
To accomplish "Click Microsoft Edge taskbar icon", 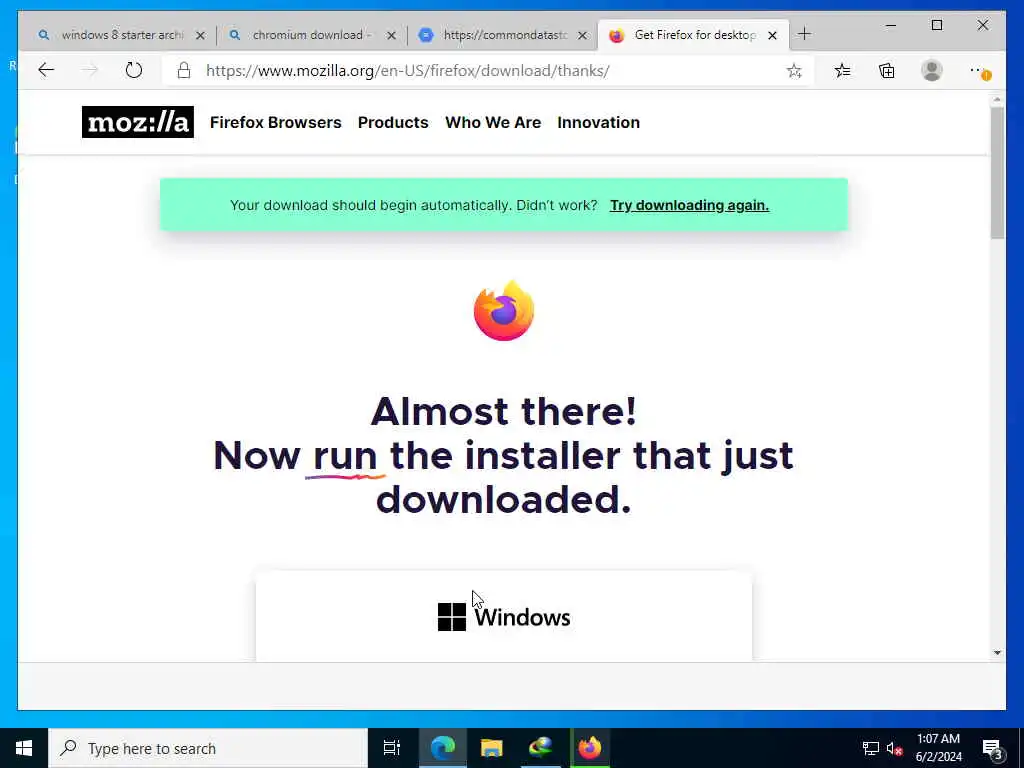I will pos(443,748).
